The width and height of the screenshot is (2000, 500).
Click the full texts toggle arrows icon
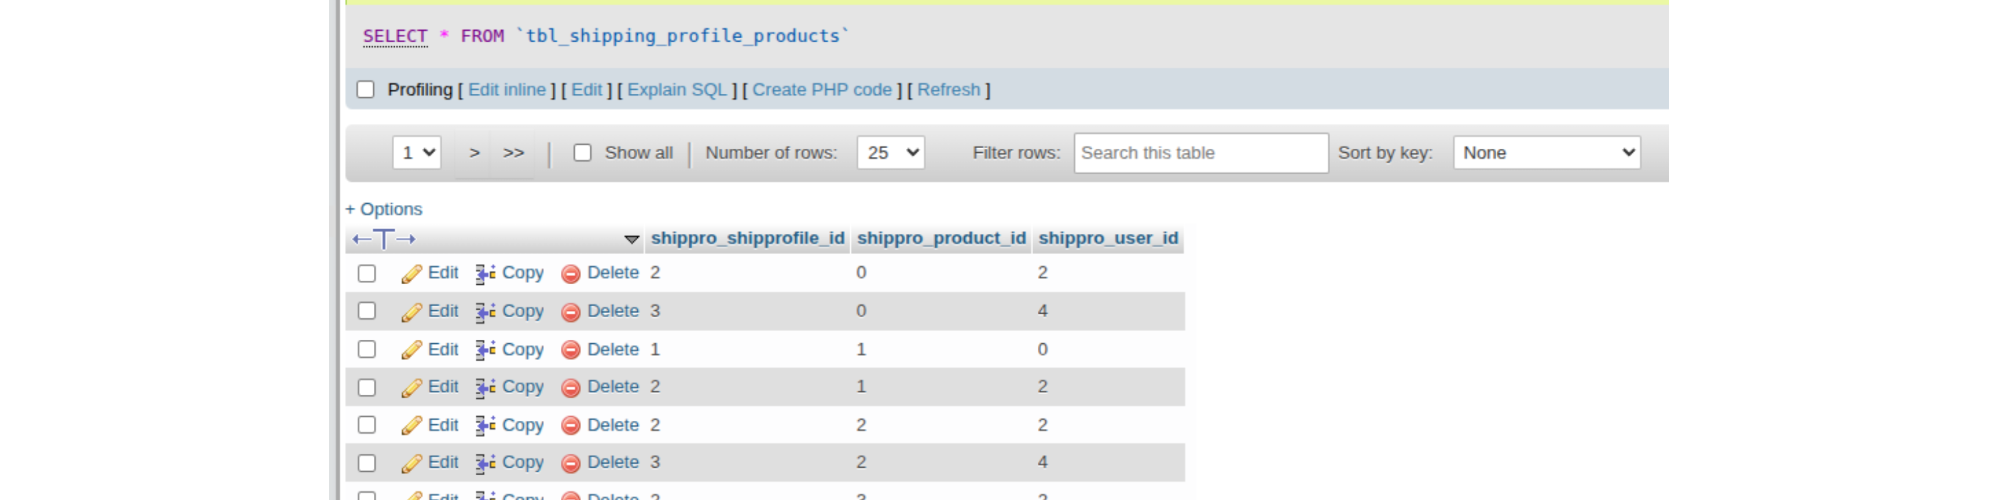384,239
